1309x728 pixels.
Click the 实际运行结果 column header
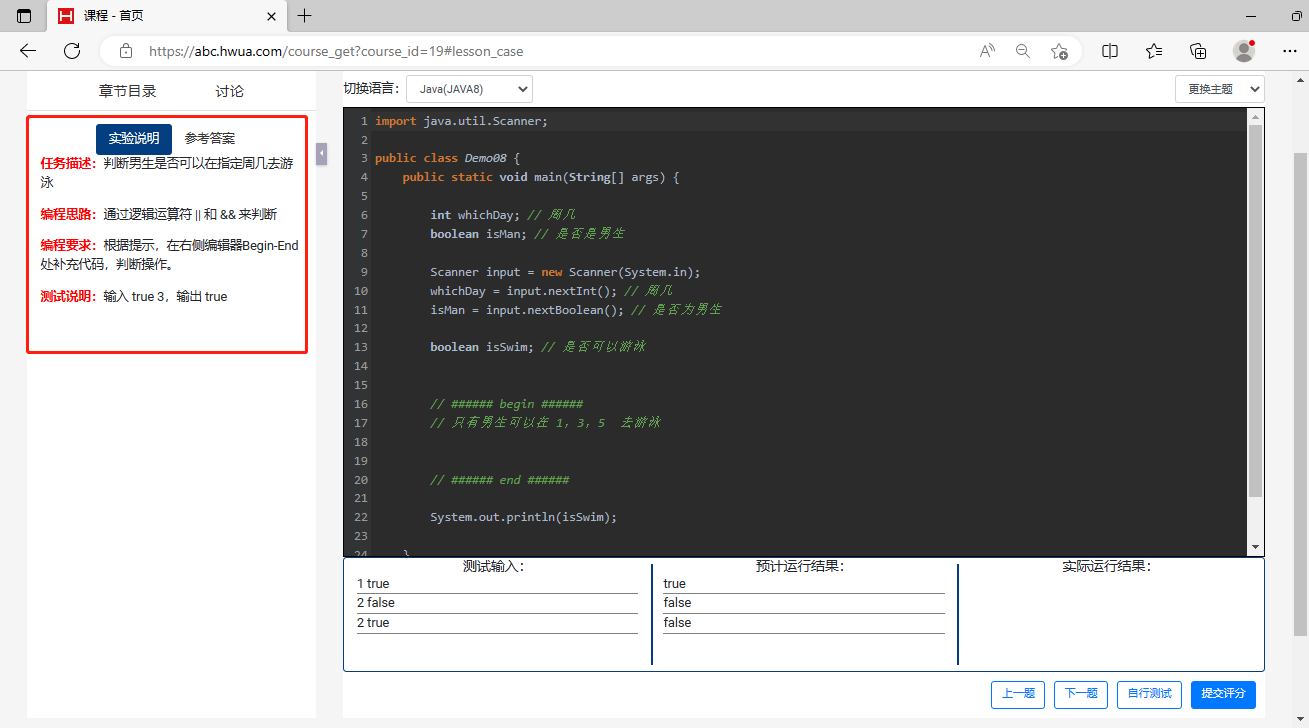pyautogui.click(x=1107, y=566)
